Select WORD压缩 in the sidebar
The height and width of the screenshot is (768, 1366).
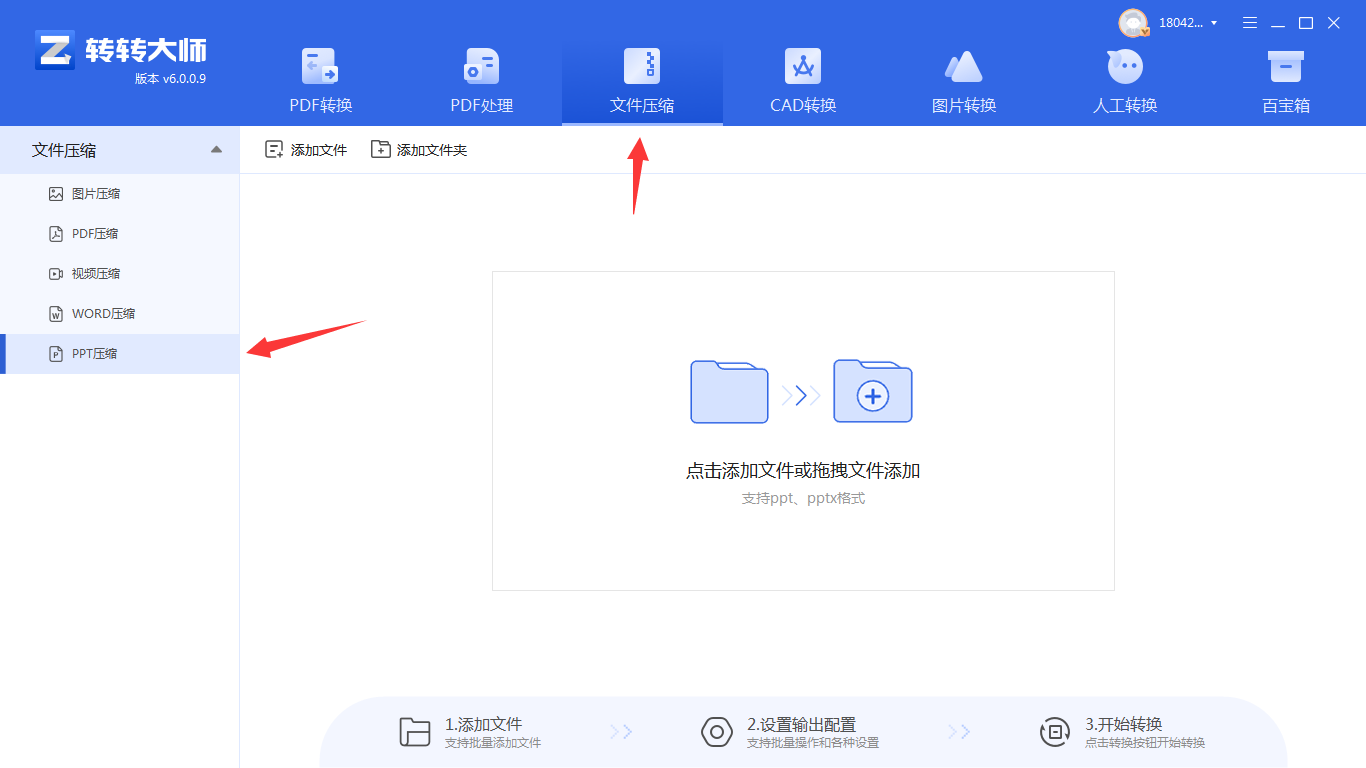[120, 314]
